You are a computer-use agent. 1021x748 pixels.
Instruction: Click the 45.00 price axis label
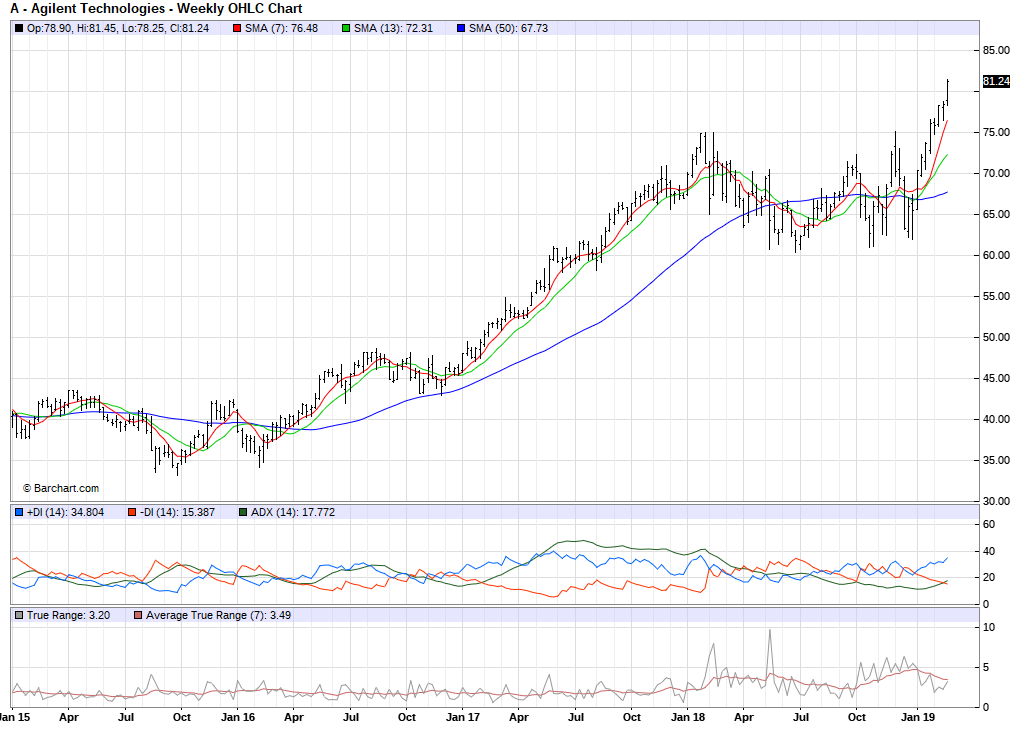coord(996,378)
